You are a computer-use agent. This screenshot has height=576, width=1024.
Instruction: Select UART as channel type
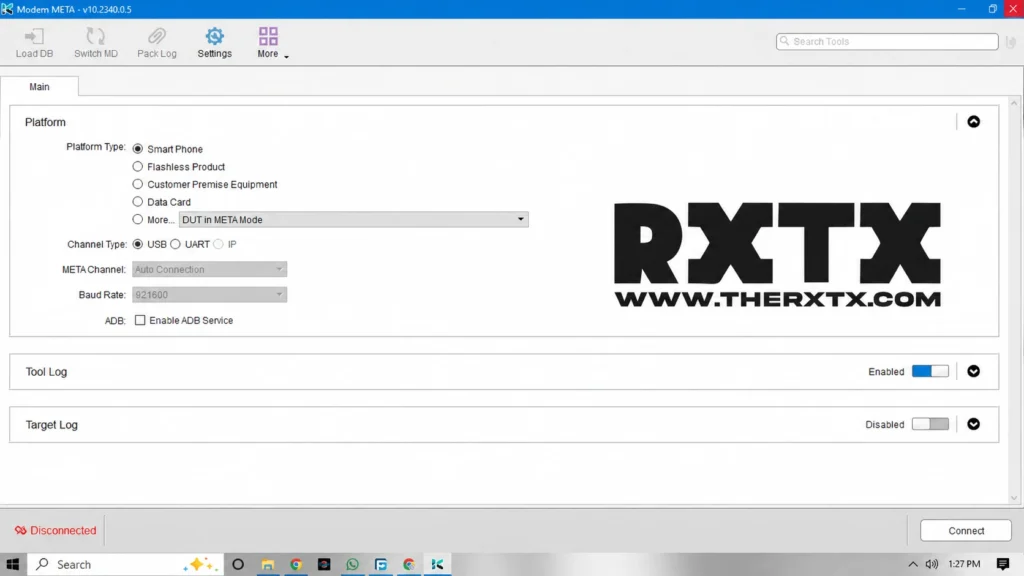176,244
